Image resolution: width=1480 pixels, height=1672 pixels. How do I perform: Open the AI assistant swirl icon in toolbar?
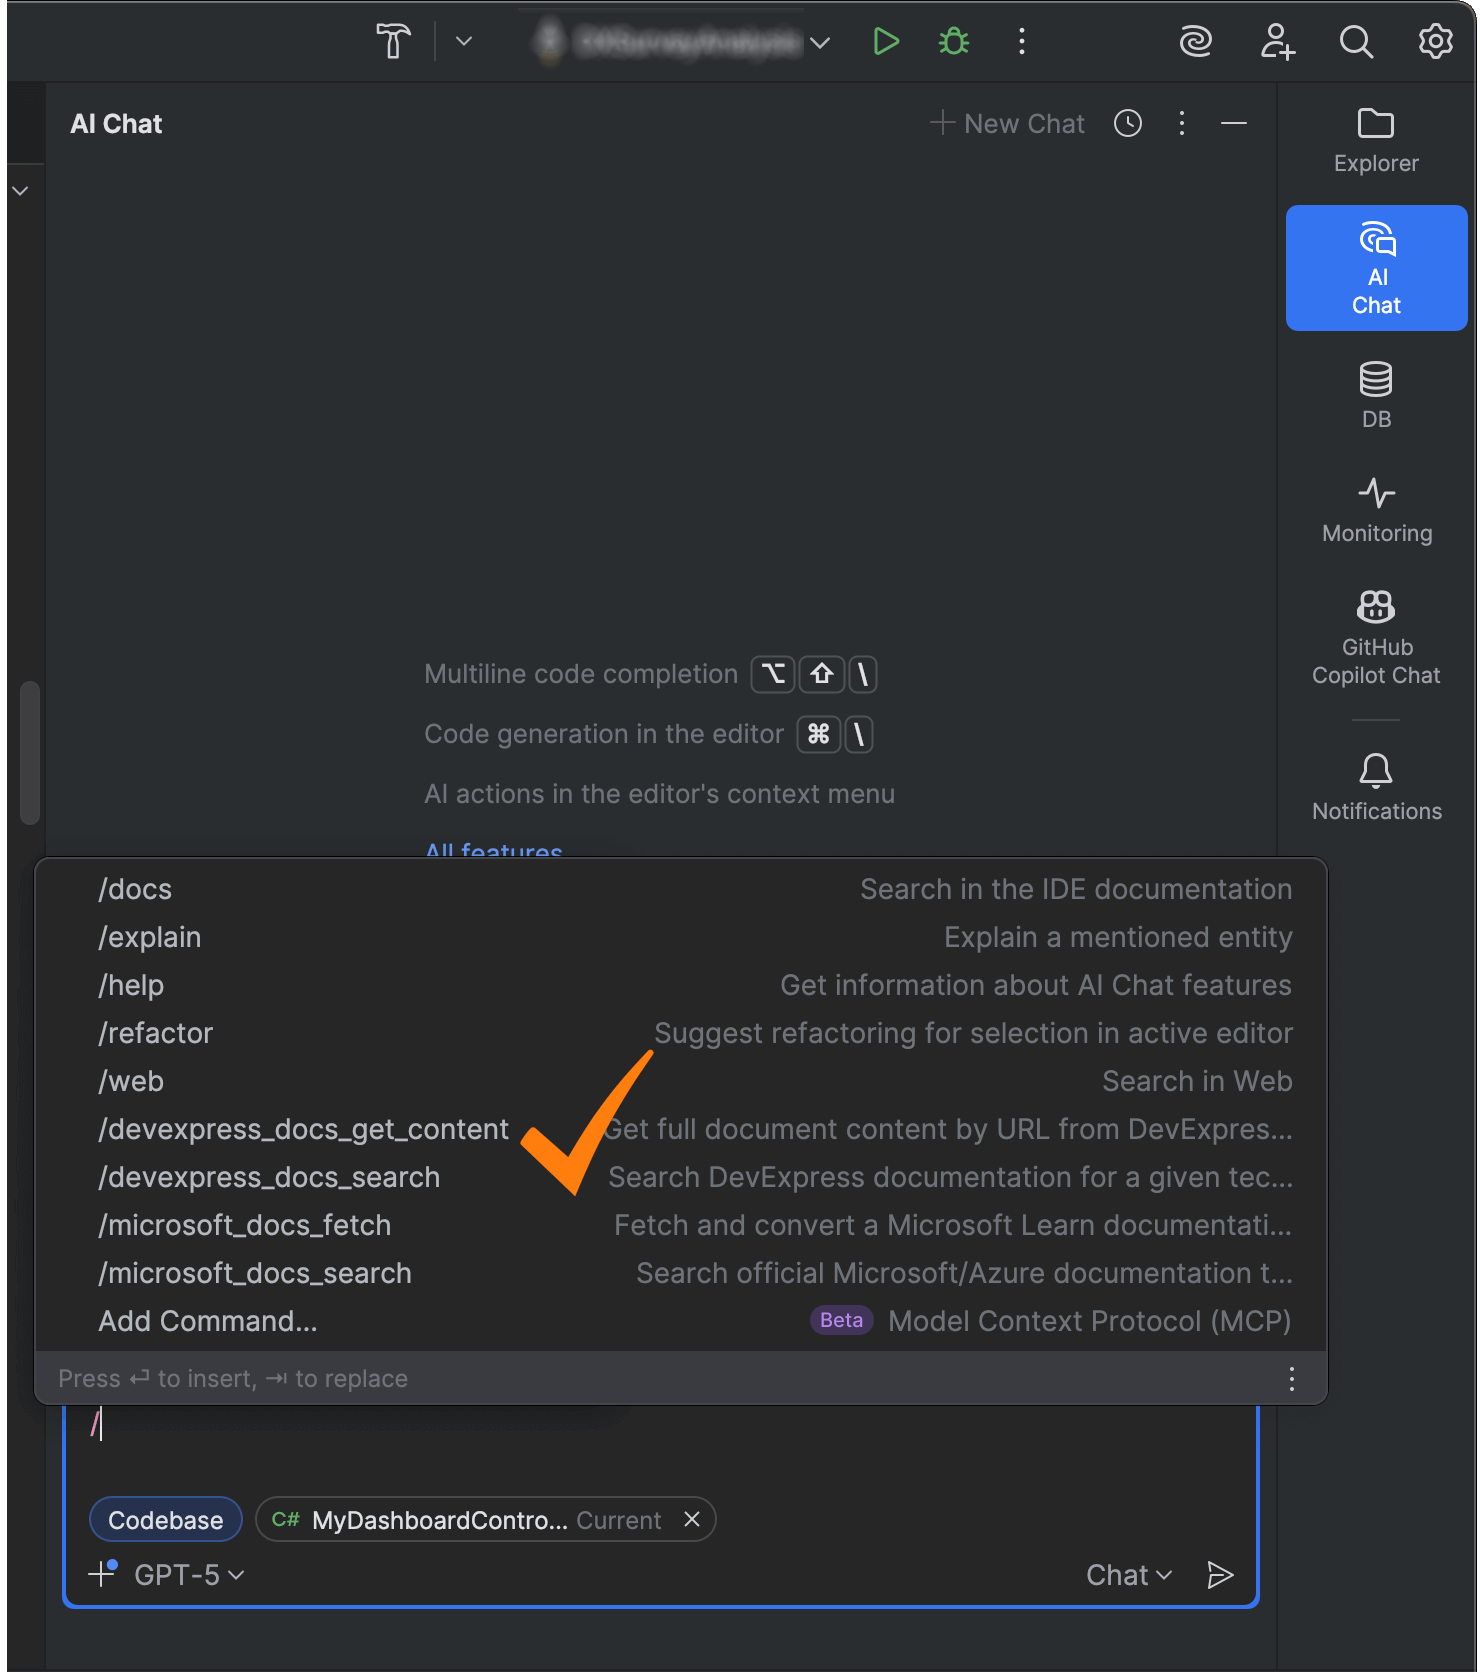point(1196,42)
